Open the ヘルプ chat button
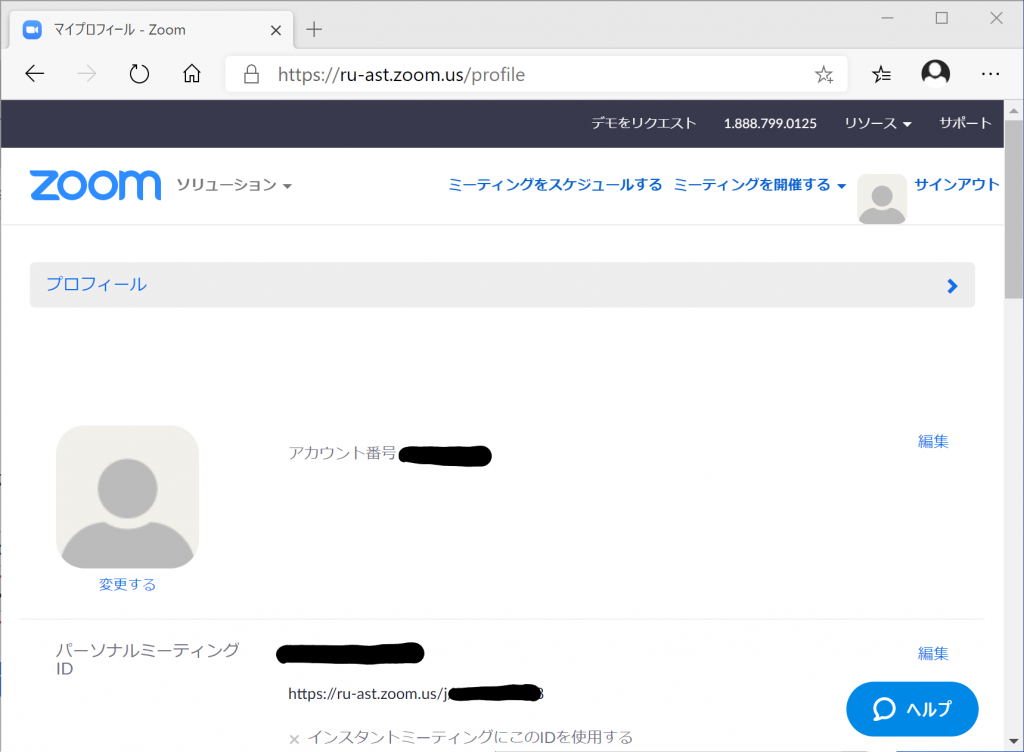Screen dimensions: 1024x752 pos(912,709)
